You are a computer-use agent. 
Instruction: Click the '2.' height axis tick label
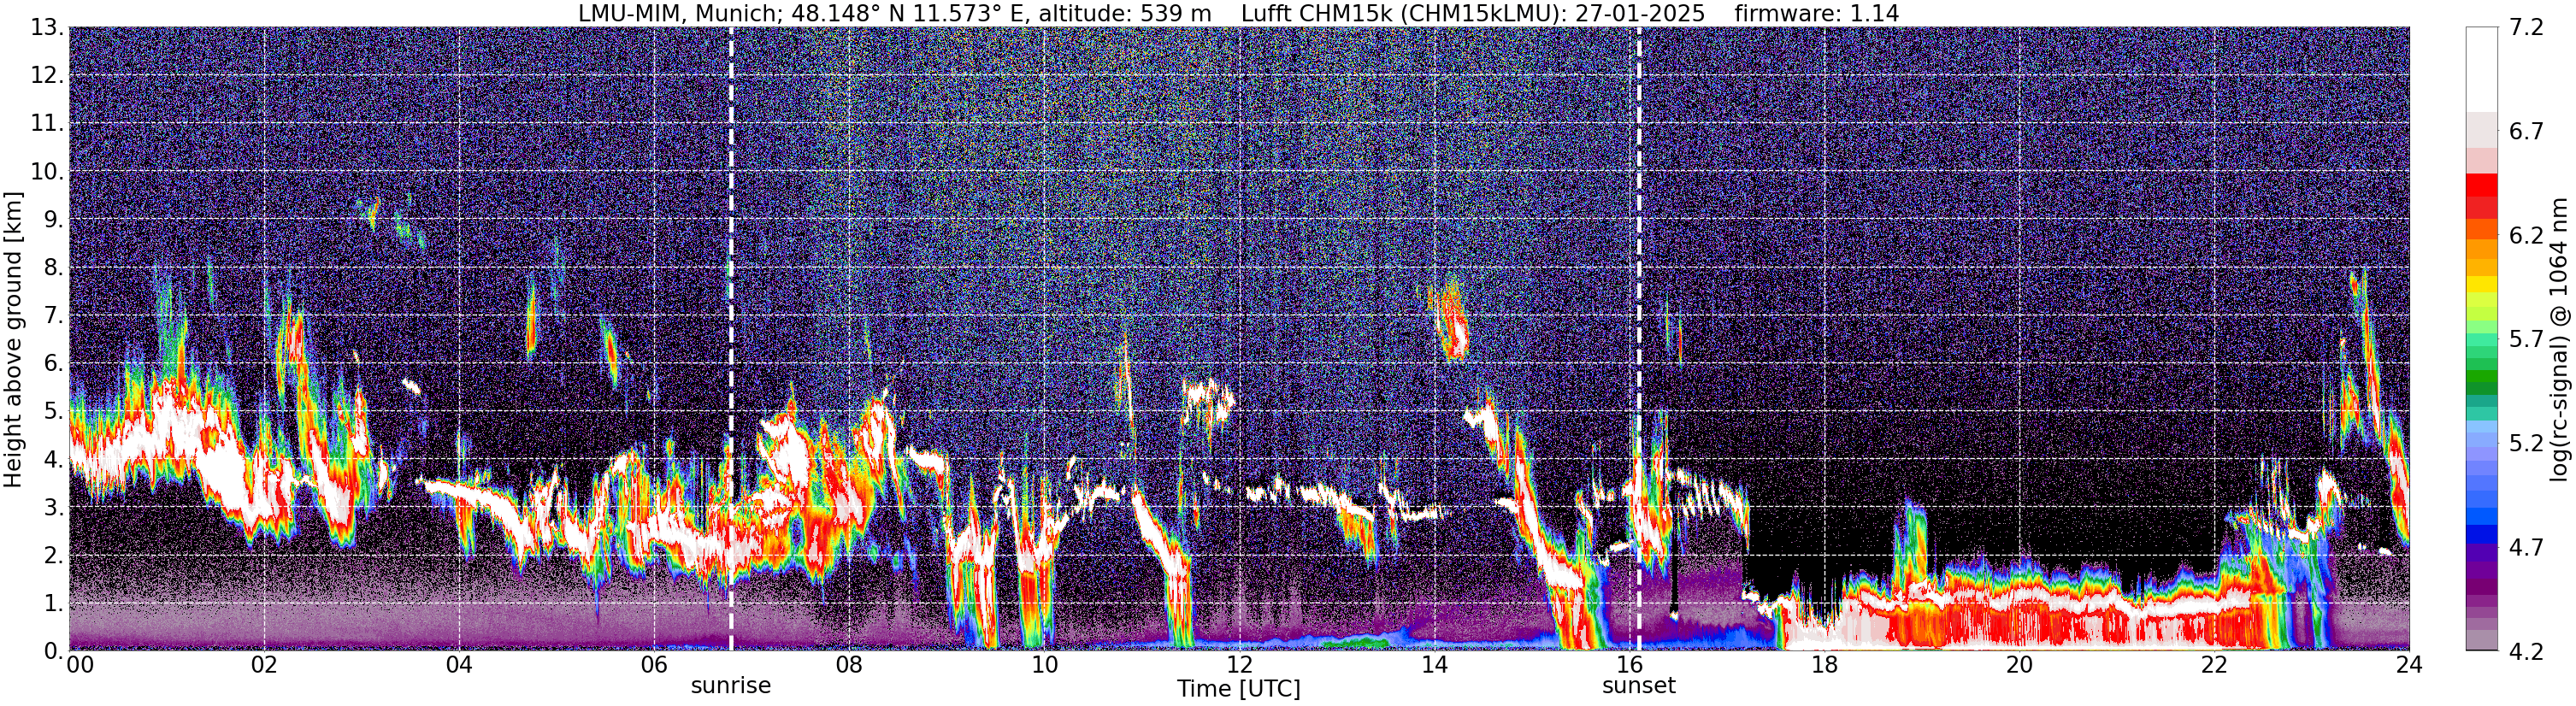coord(53,556)
